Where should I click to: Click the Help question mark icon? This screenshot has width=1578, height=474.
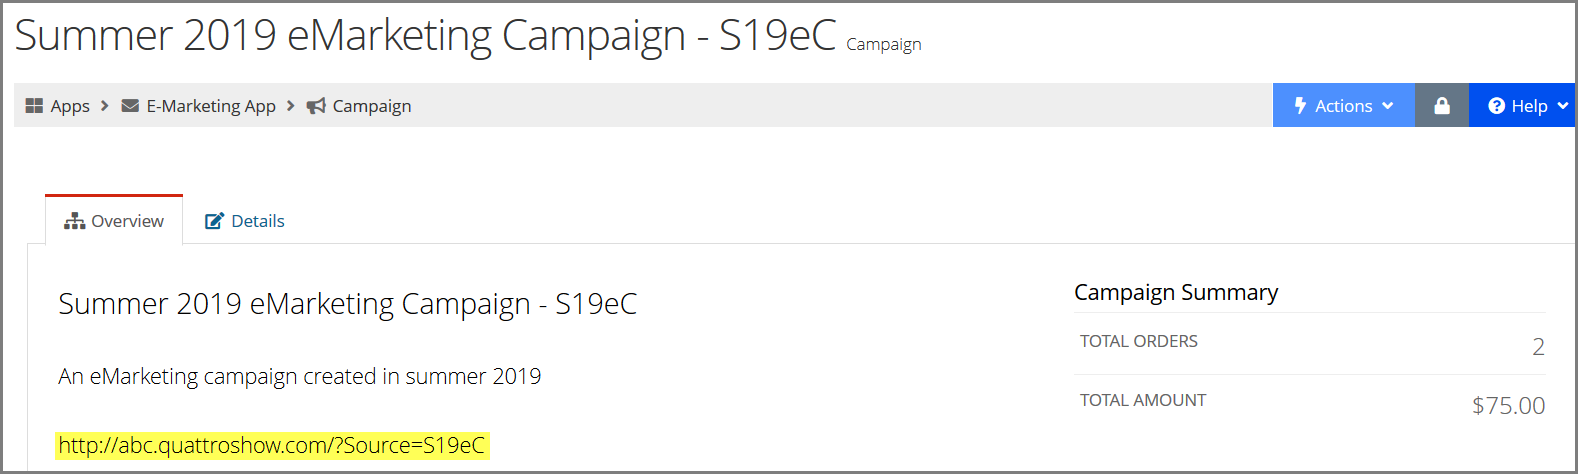(1497, 106)
